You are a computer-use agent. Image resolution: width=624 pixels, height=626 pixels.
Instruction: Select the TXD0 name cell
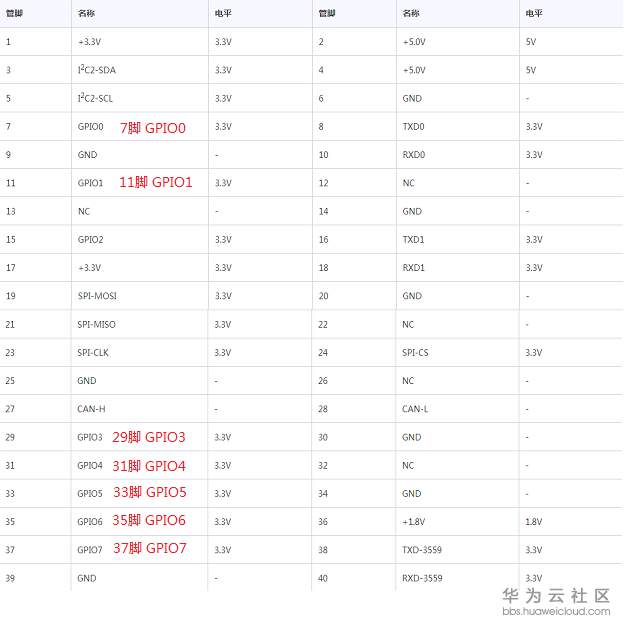413,127
